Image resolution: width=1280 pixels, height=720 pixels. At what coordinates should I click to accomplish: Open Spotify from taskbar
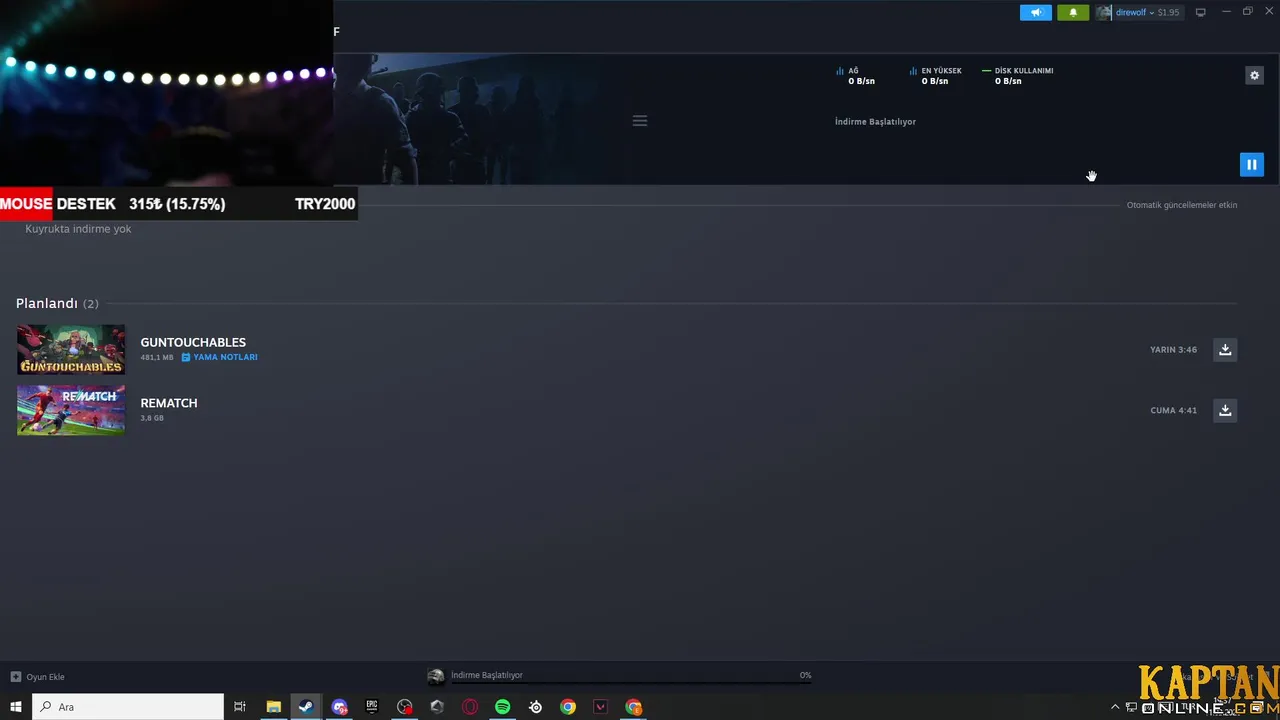point(503,707)
